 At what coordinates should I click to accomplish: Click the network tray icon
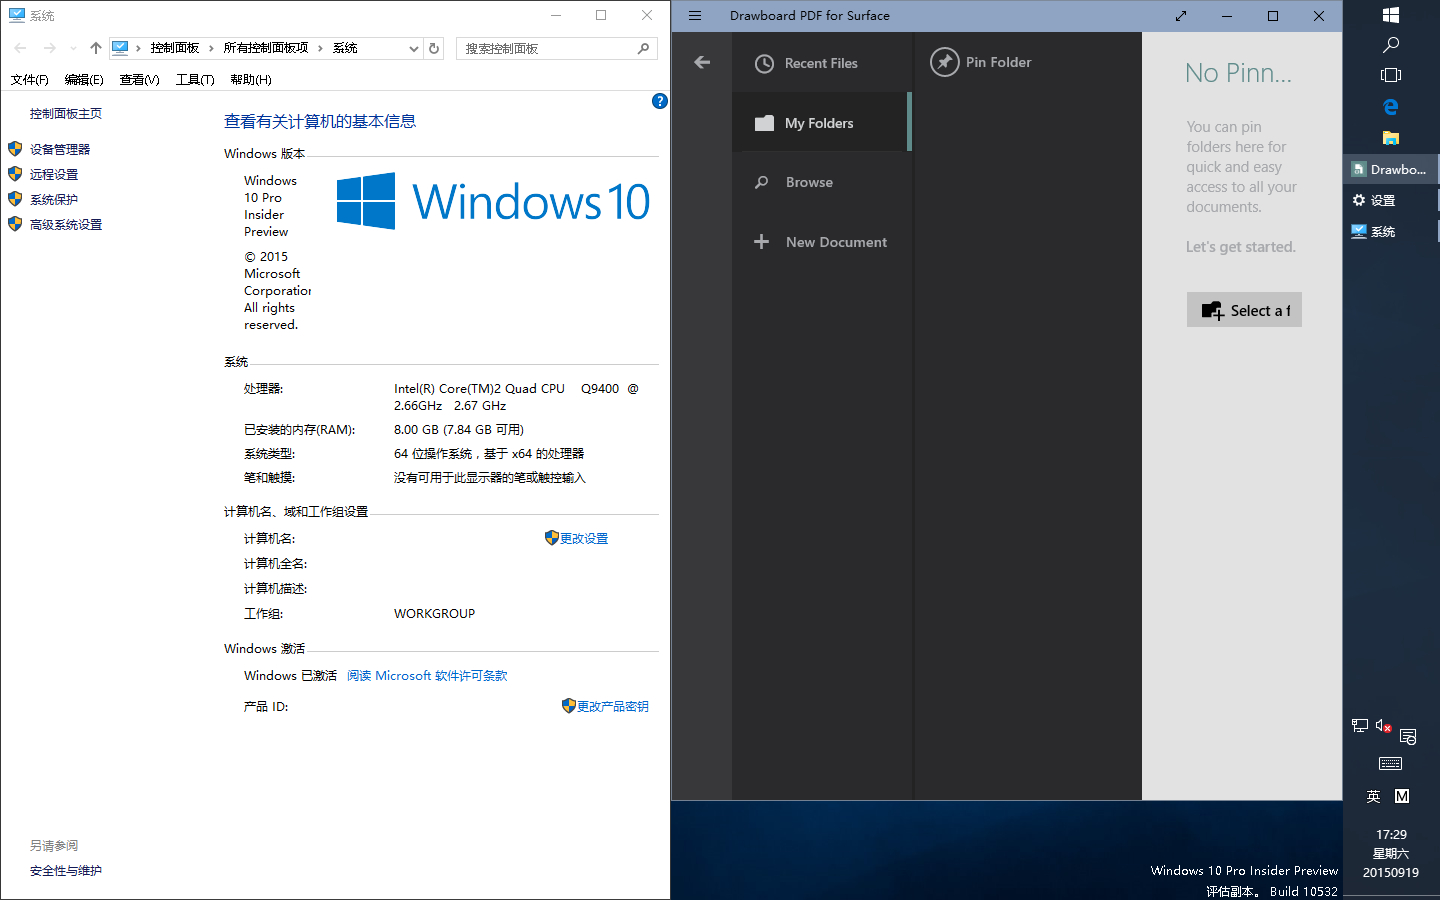1360,726
